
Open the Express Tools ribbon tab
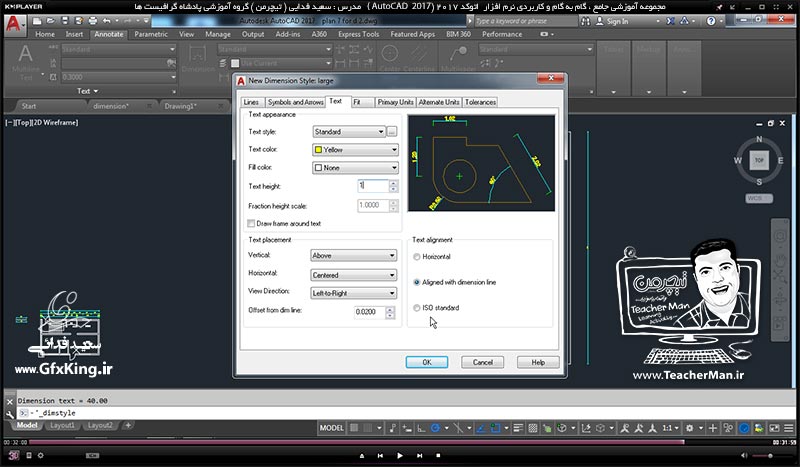[358, 34]
